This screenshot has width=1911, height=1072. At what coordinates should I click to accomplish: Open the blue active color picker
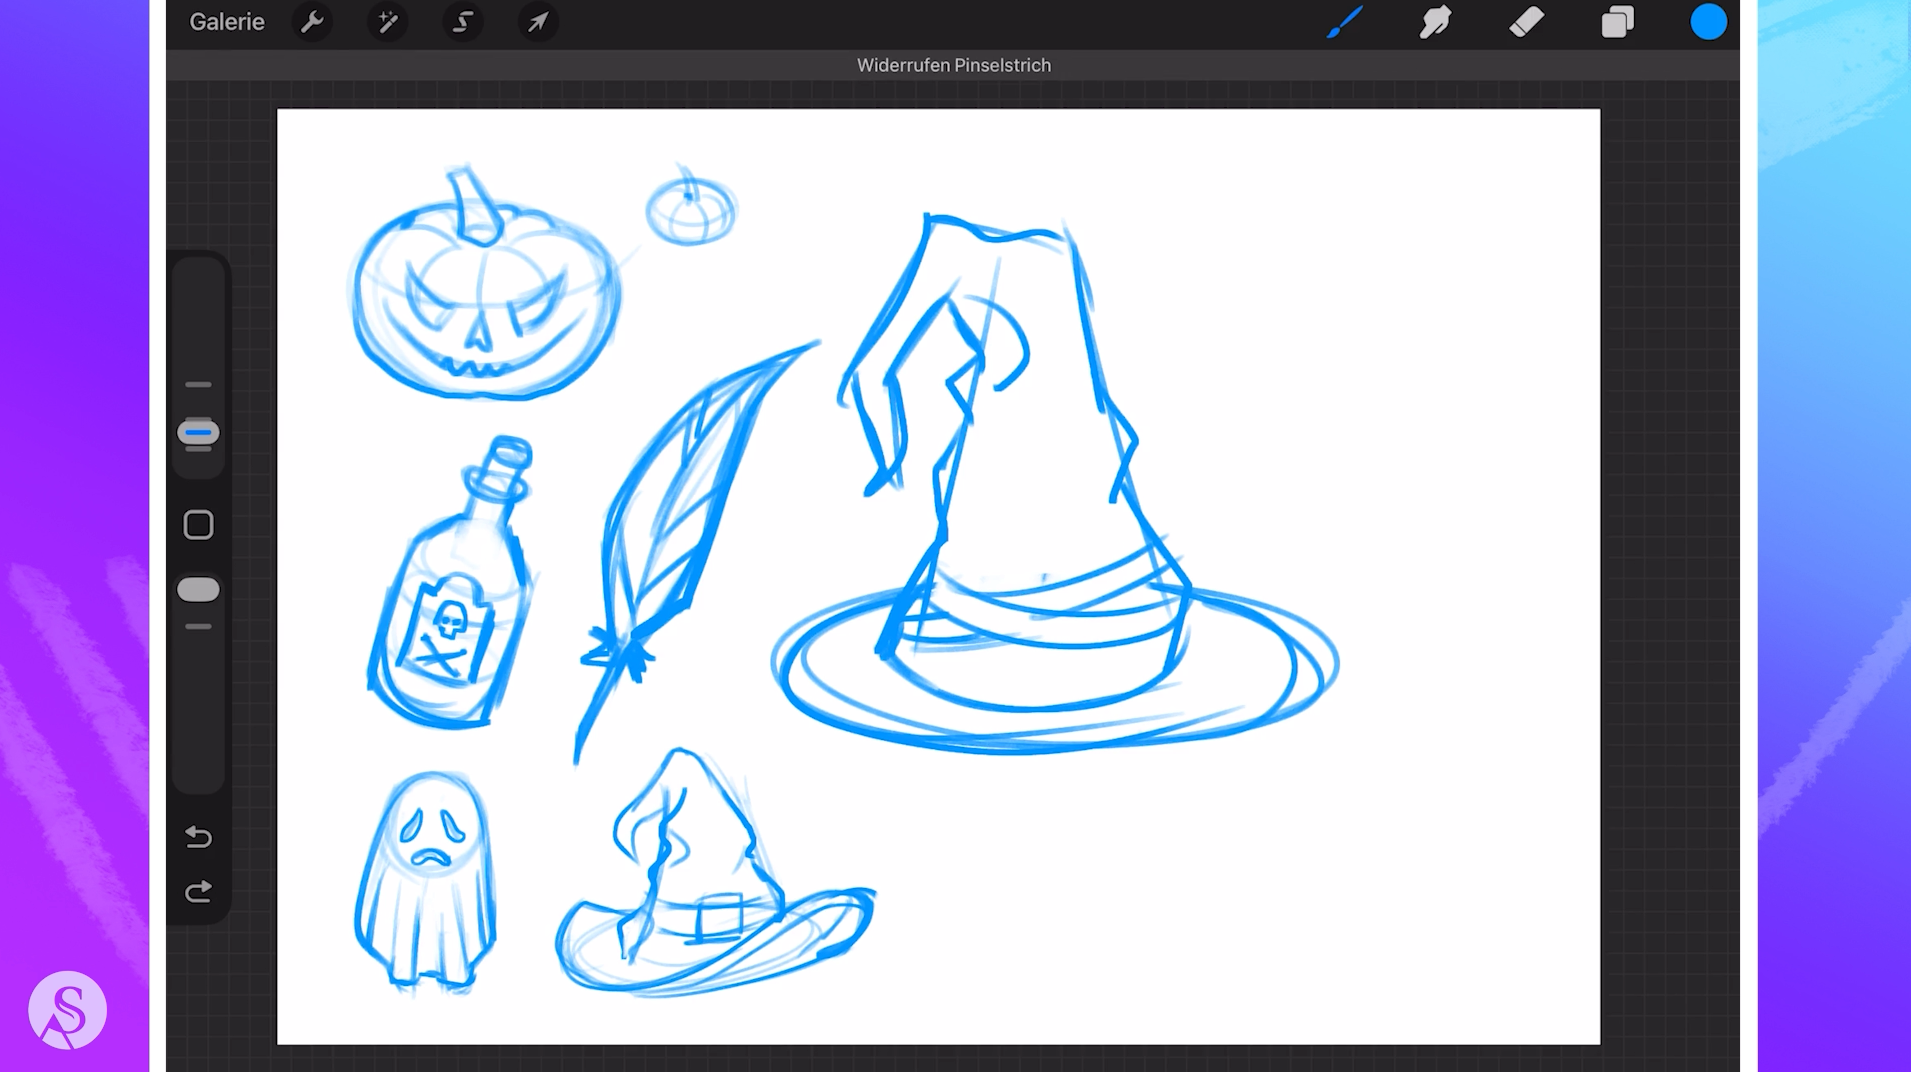point(1708,22)
